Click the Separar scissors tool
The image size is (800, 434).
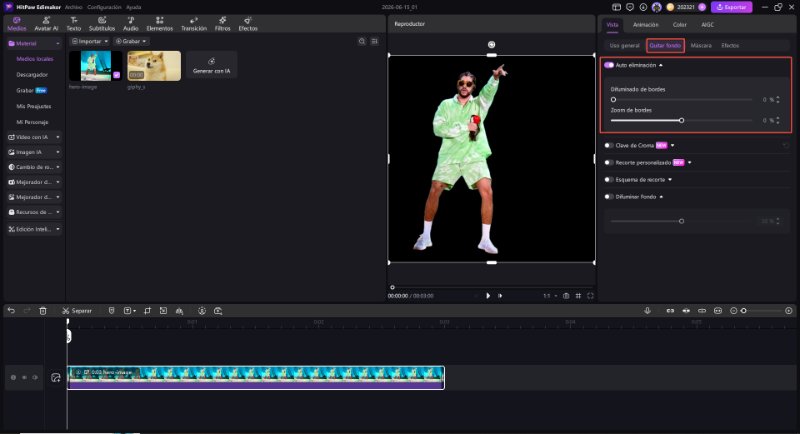tap(77, 311)
